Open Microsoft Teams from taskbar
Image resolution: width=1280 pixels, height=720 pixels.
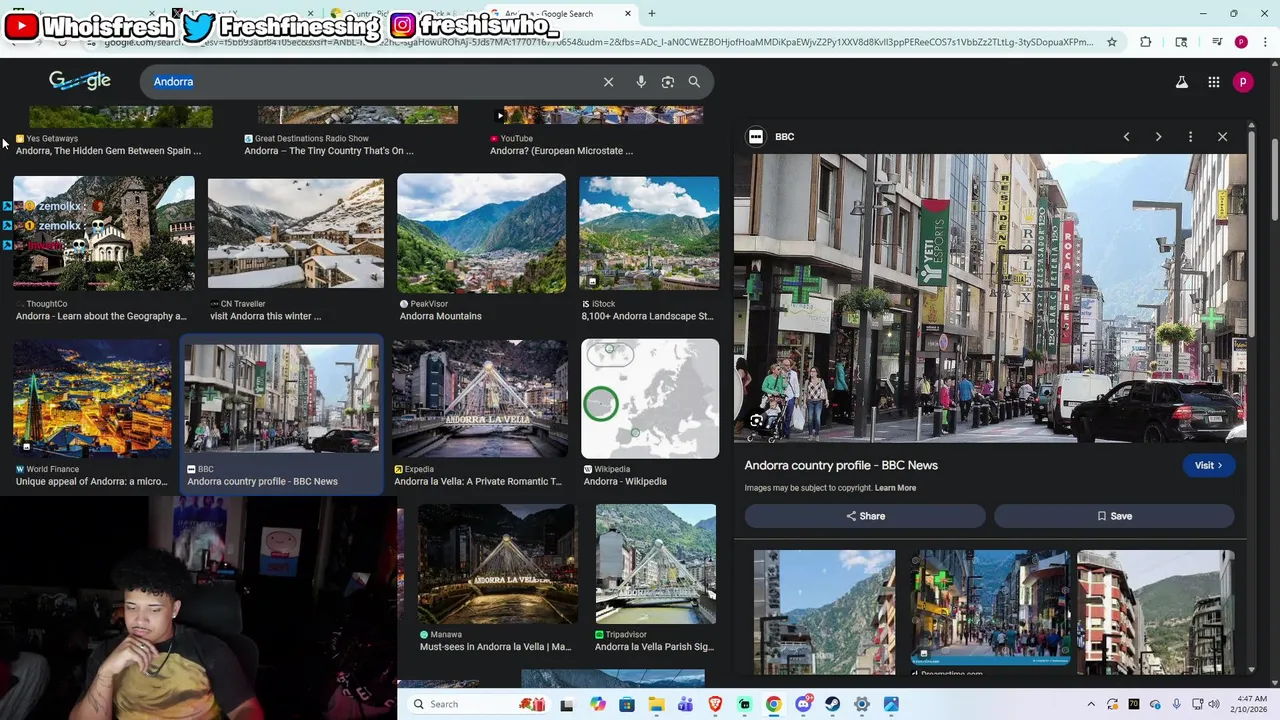click(686, 704)
